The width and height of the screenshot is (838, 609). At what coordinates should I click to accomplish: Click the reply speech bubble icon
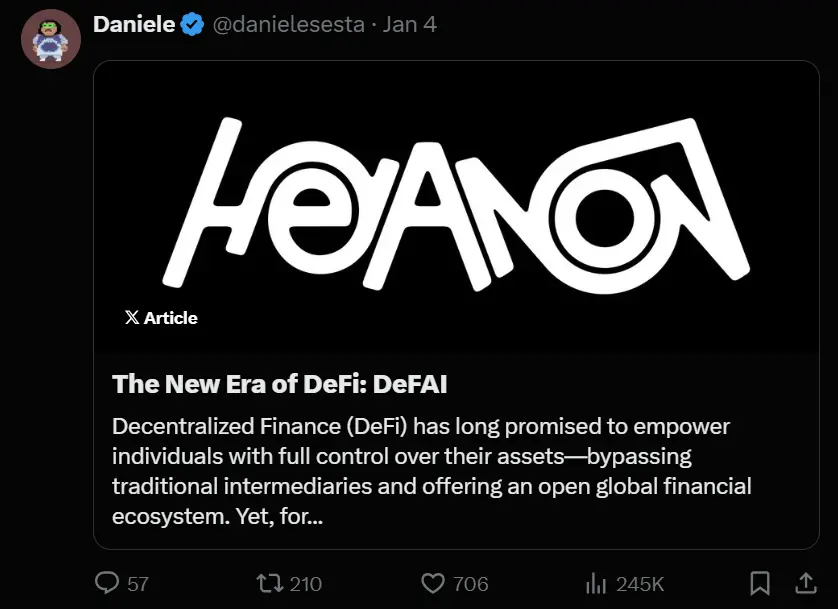107,583
